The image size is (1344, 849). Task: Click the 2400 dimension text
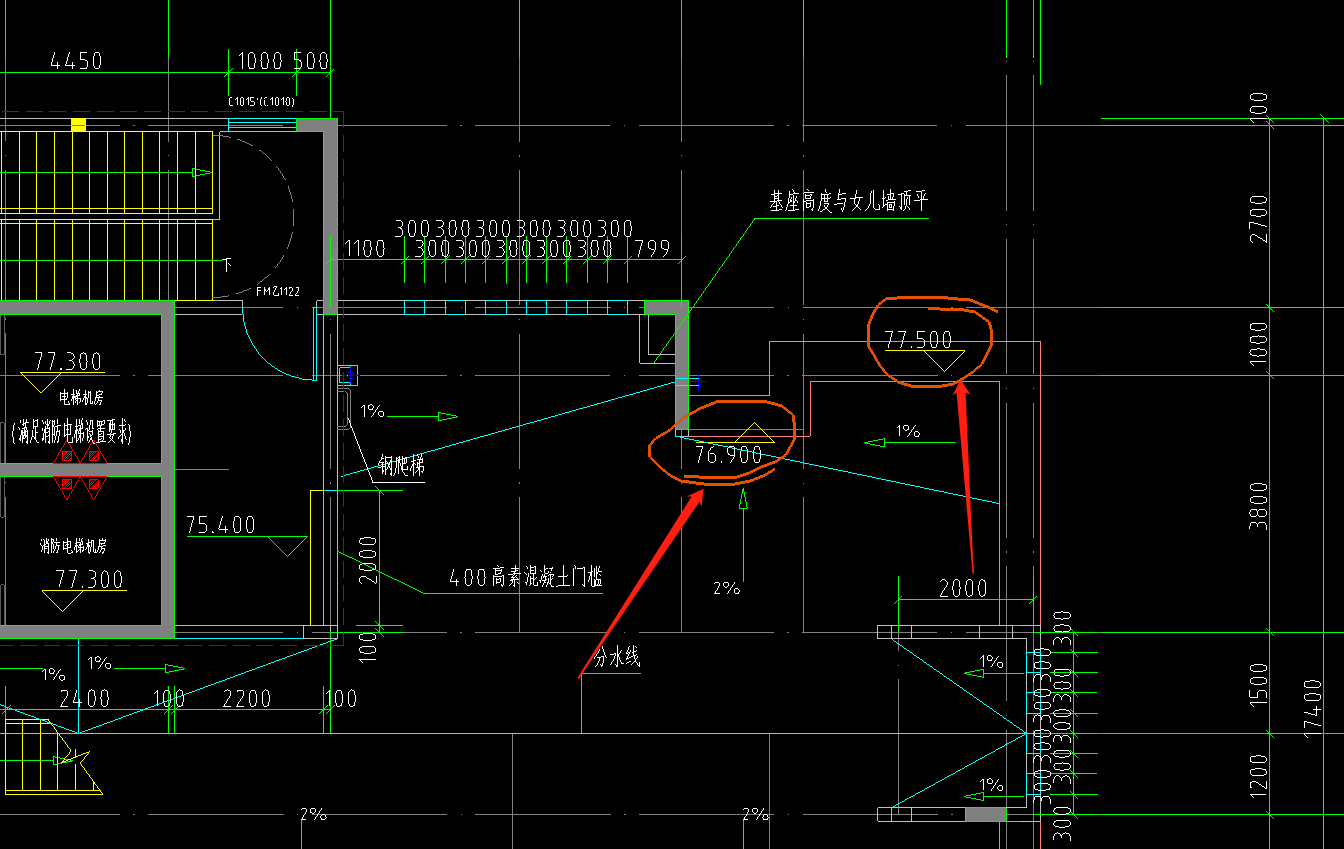pos(84,698)
